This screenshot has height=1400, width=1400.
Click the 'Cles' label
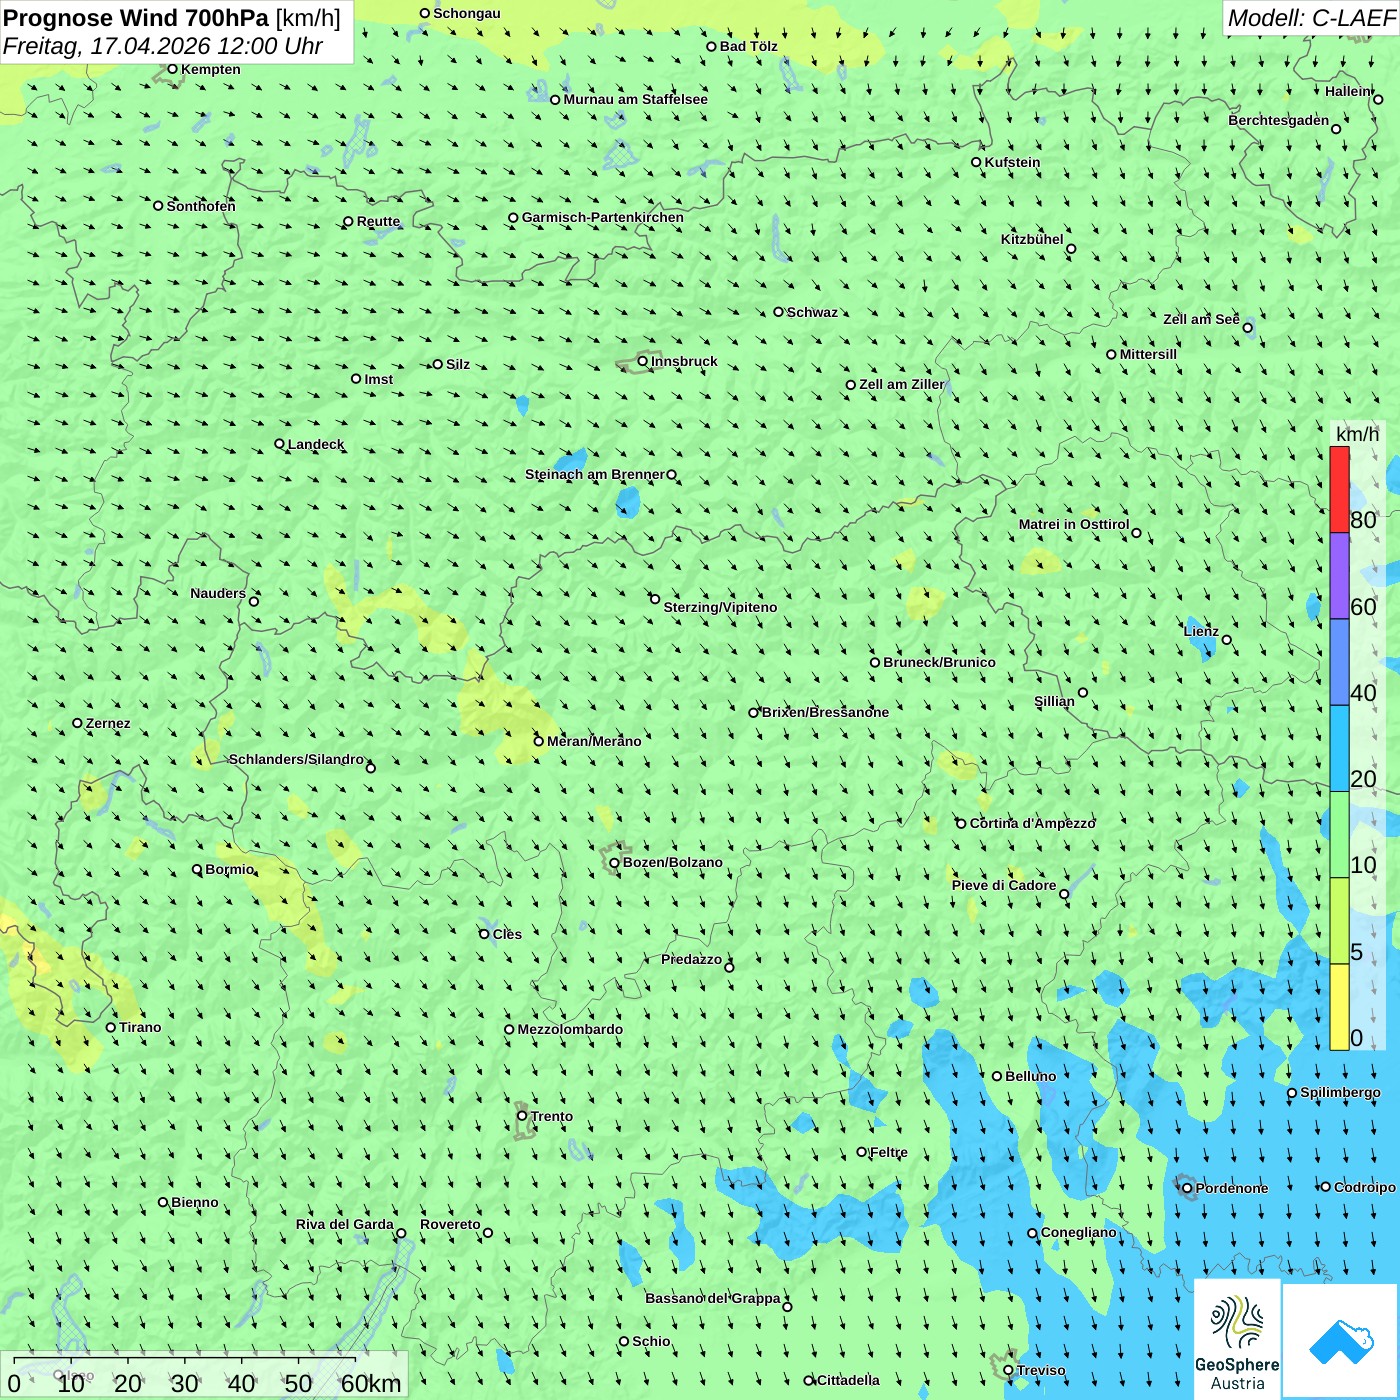pyautogui.click(x=508, y=934)
